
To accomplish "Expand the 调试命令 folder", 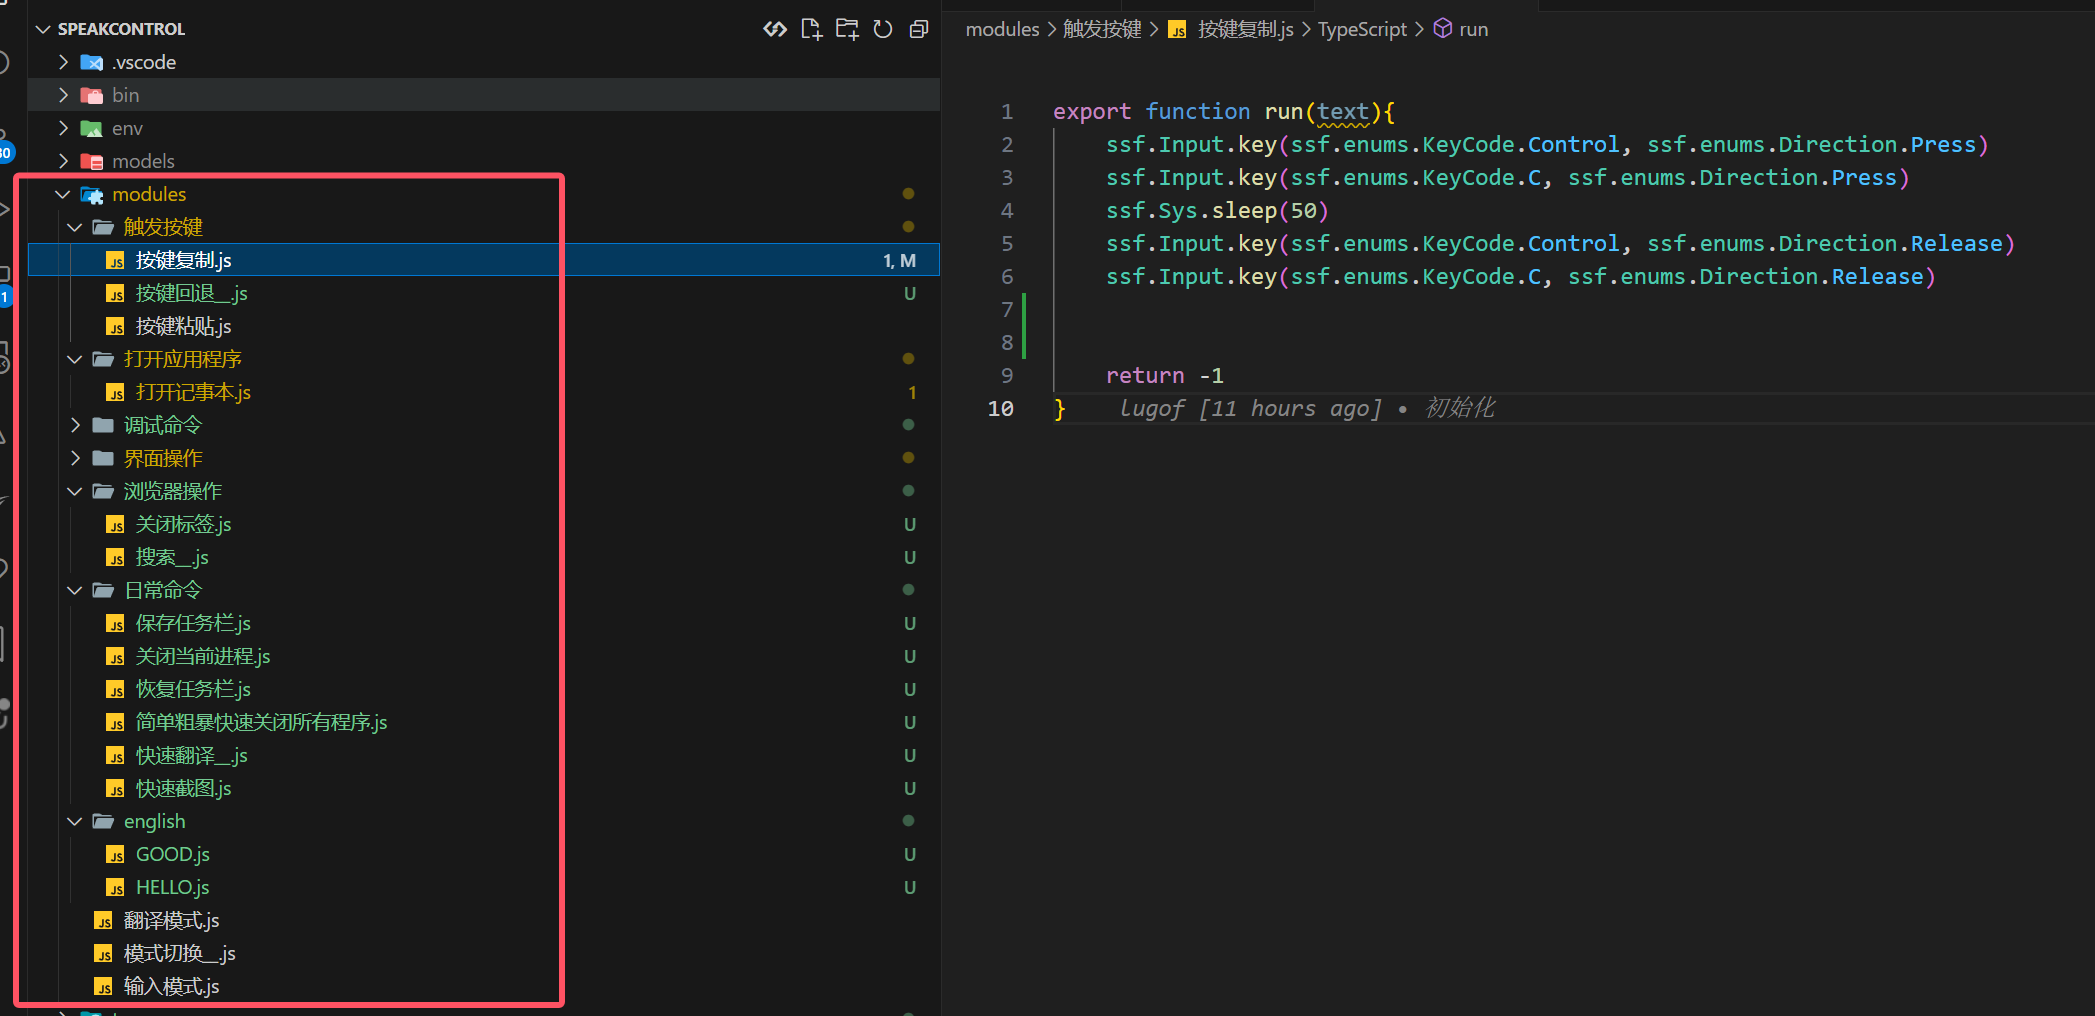I will tap(75, 425).
